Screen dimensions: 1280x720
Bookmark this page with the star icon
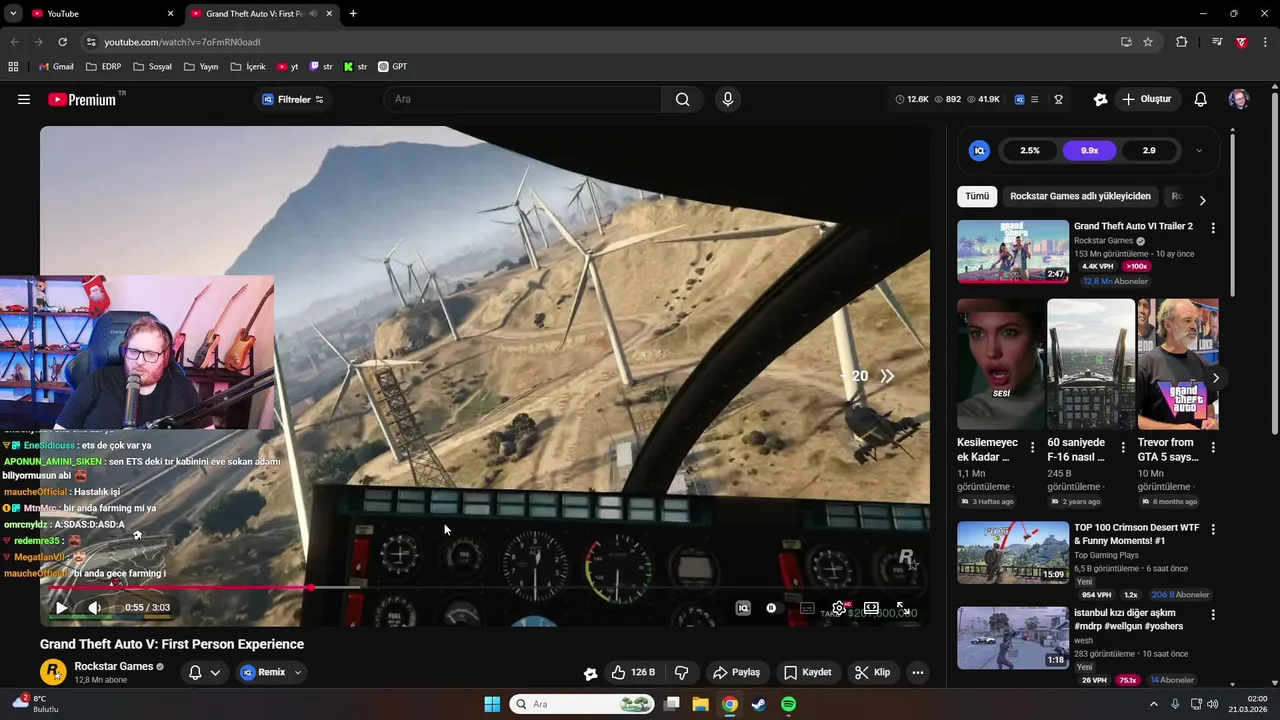click(x=1148, y=42)
